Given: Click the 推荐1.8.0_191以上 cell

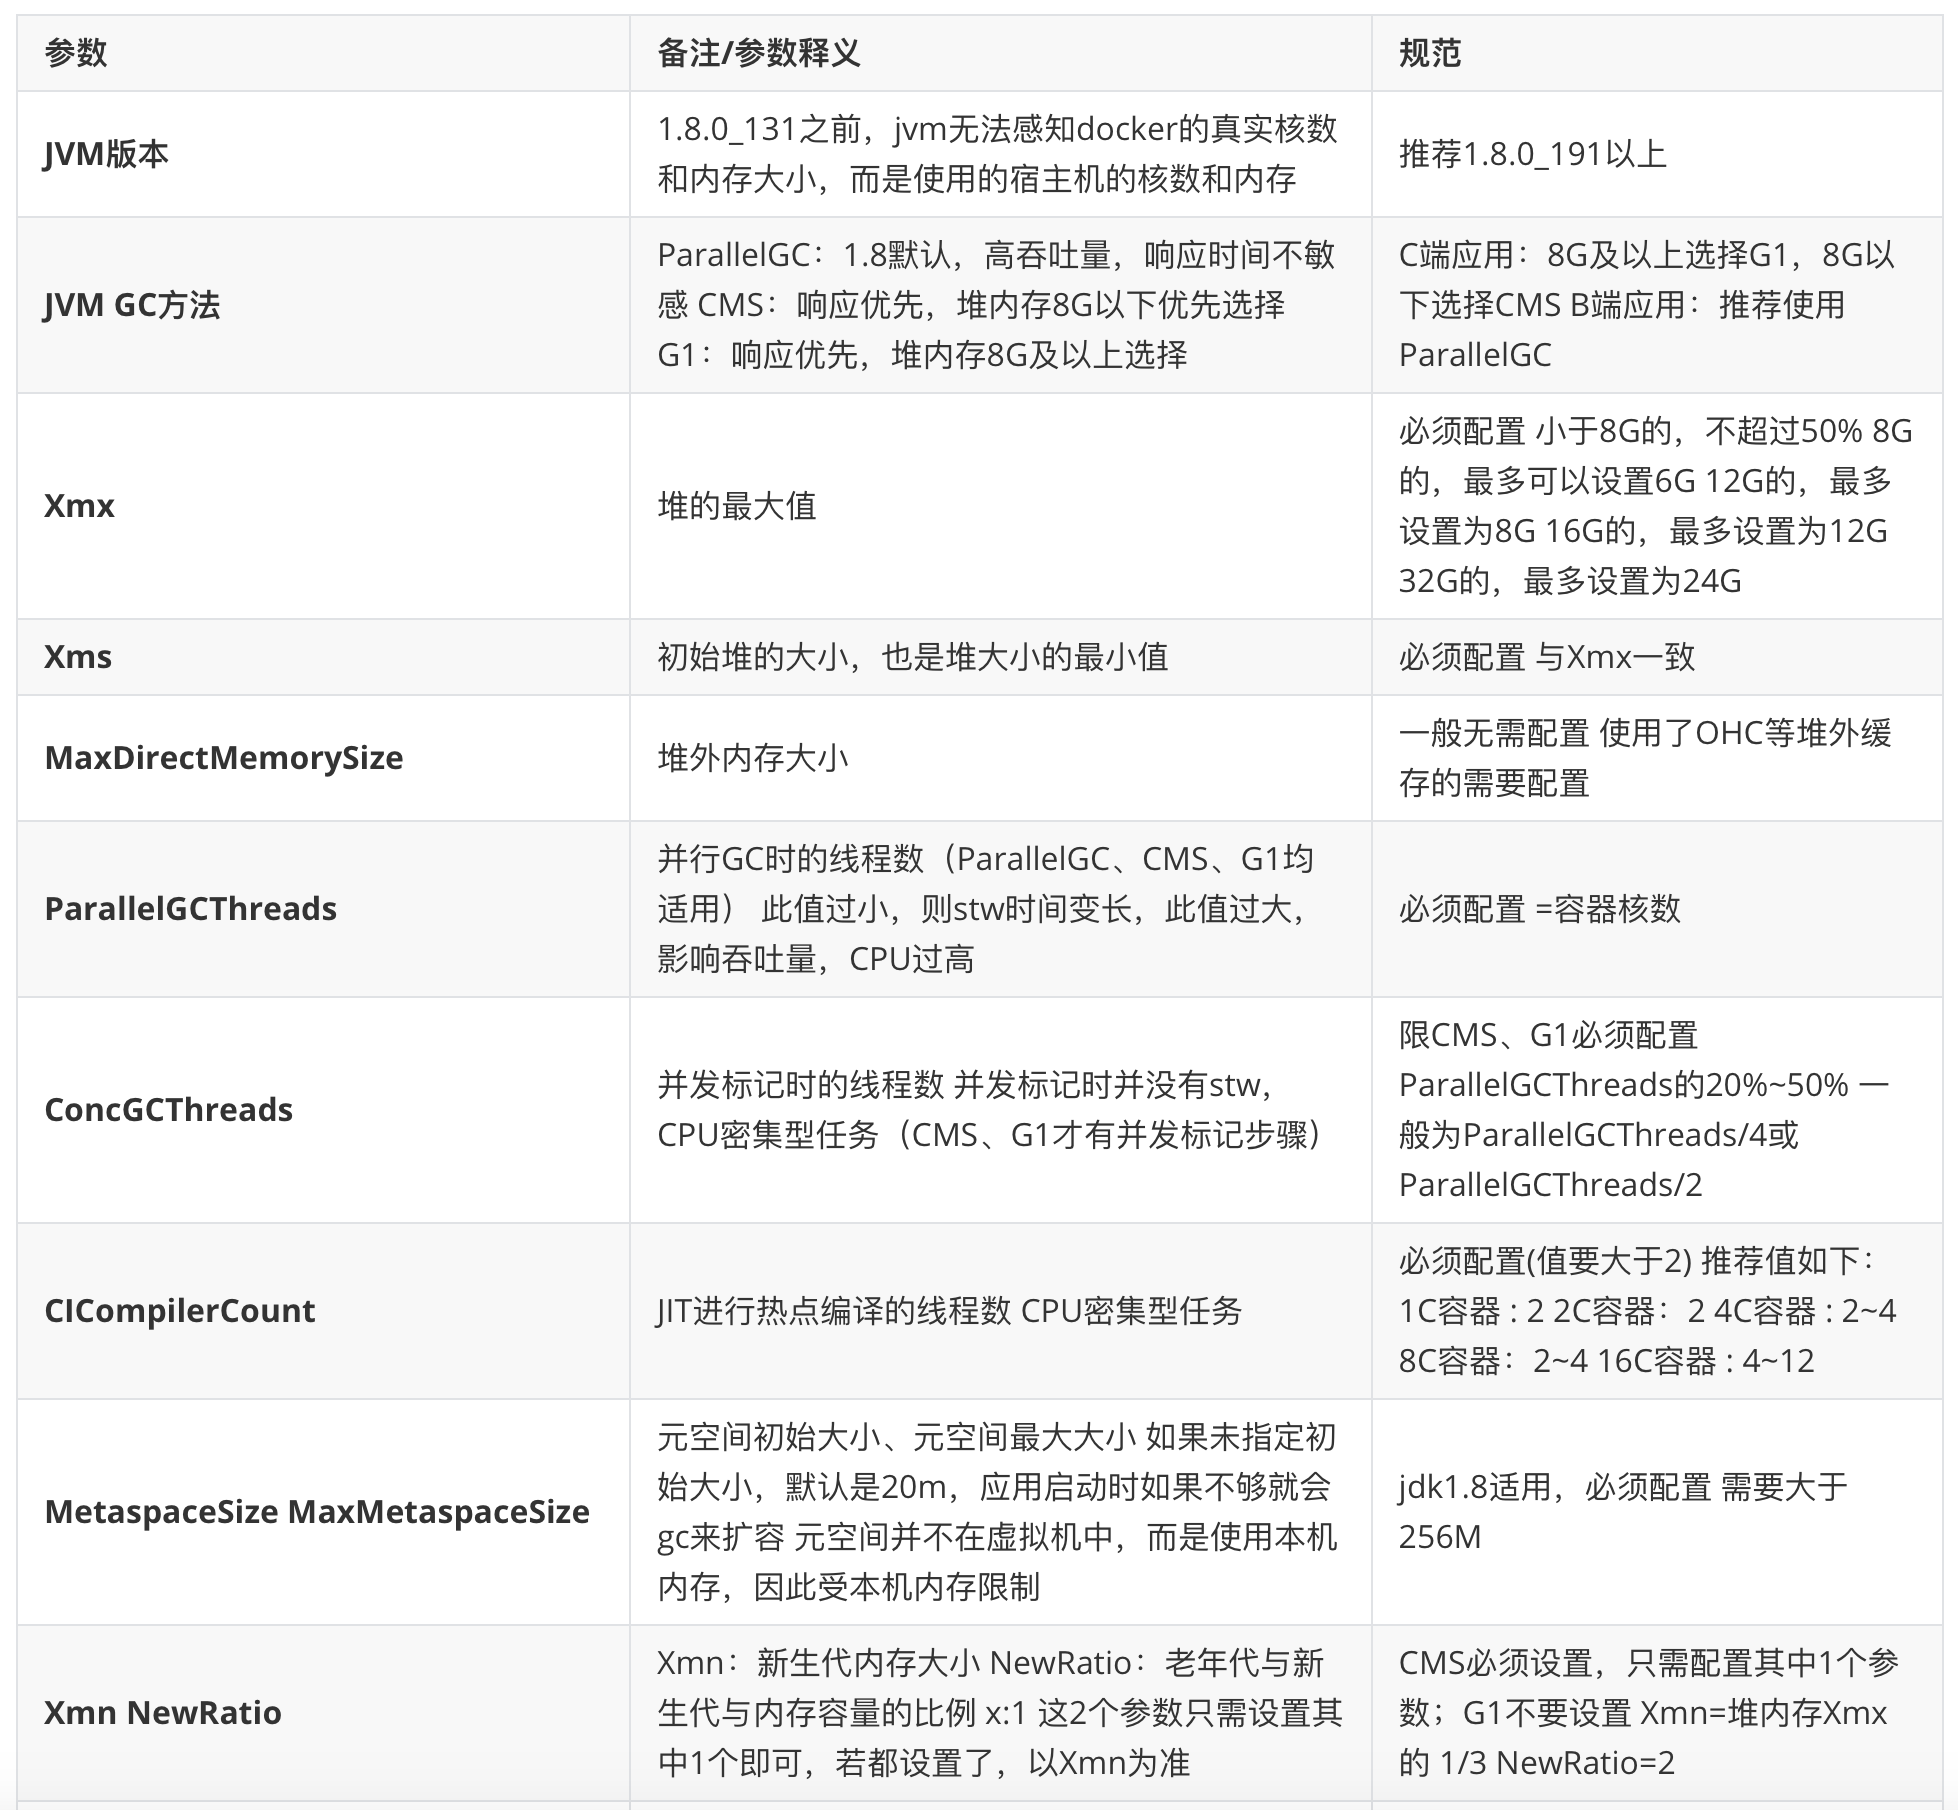Looking at the screenshot, I should pyautogui.click(x=1657, y=154).
